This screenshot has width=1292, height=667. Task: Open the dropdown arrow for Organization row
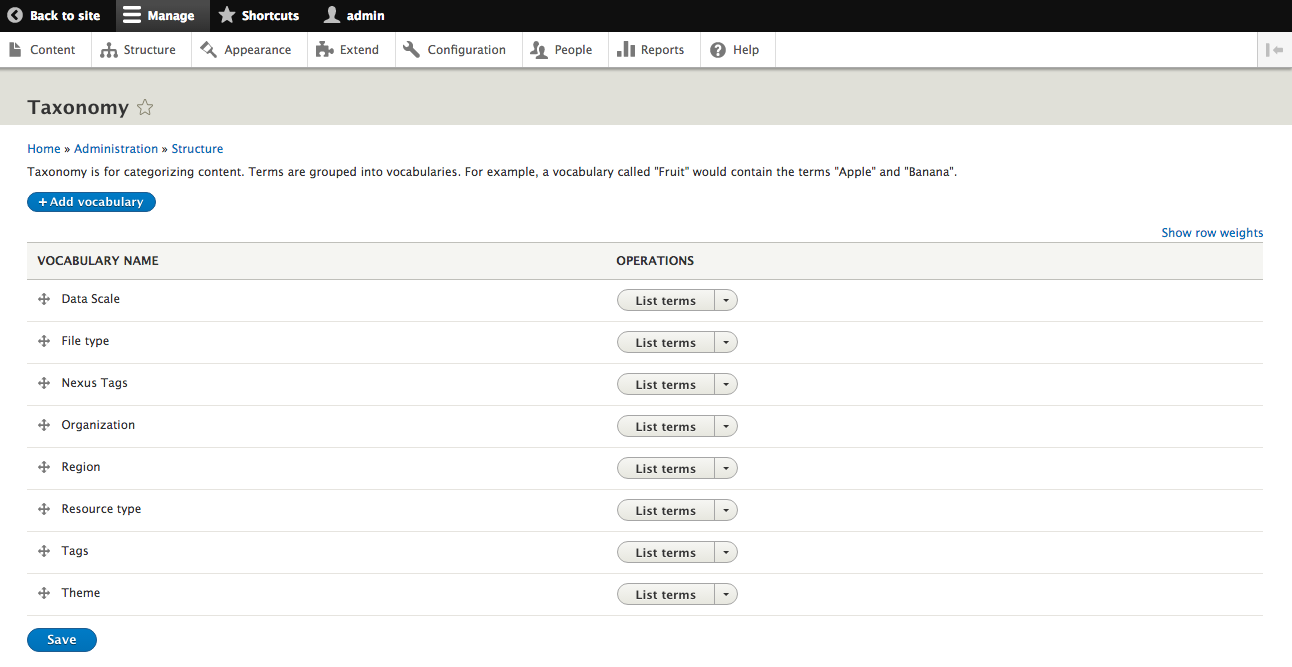click(726, 427)
